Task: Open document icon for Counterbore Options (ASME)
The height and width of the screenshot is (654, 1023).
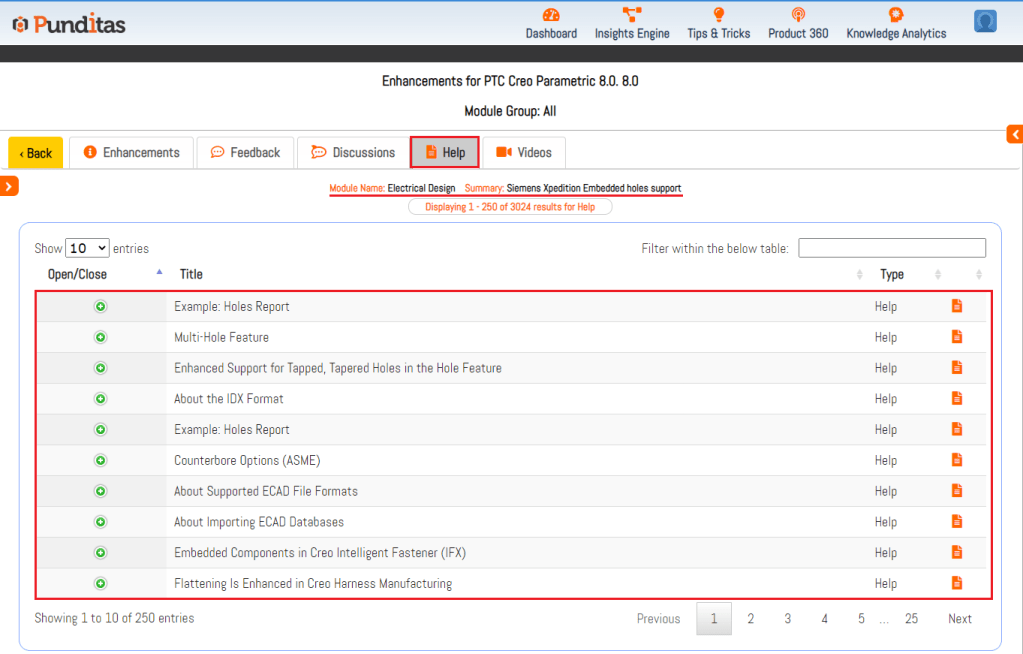Action: tap(957, 460)
